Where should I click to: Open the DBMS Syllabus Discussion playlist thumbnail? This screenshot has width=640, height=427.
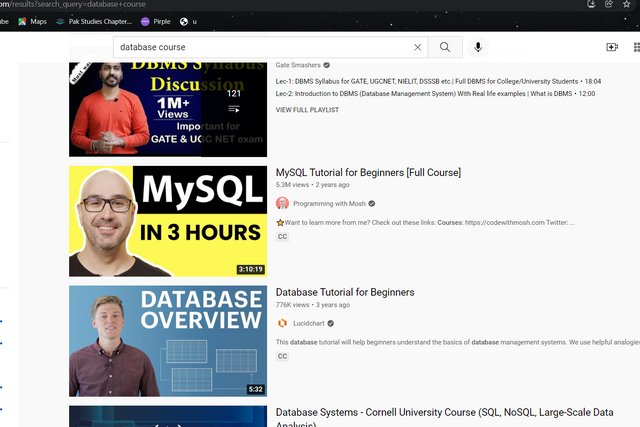tap(168, 109)
